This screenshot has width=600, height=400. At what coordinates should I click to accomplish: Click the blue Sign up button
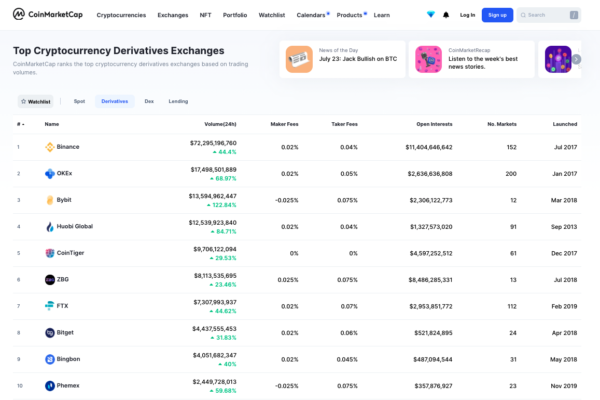click(497, 15)
